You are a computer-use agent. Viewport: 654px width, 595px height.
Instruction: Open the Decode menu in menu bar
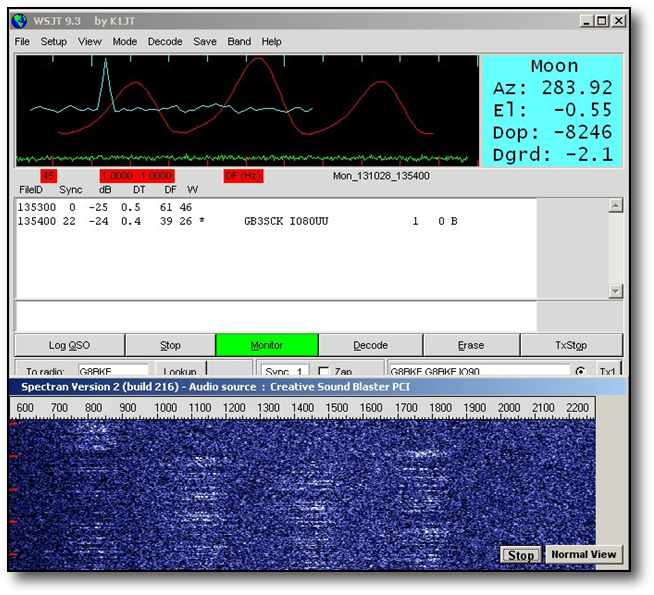point(165,42)
